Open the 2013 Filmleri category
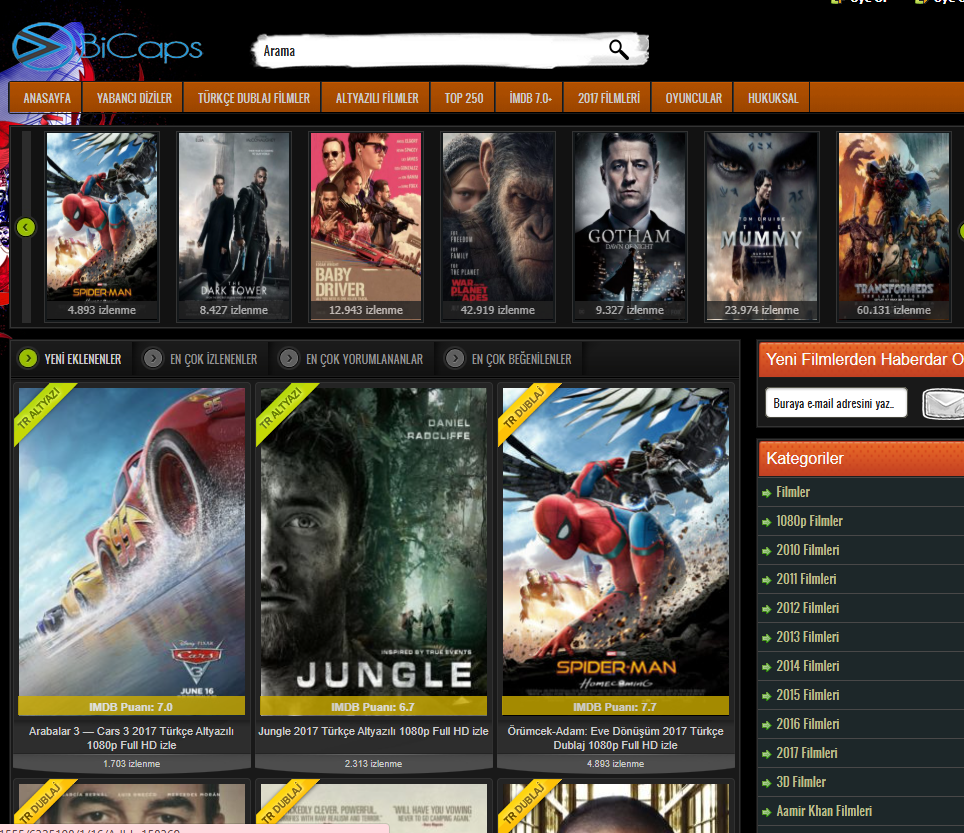964x833 pixels. [807, 636]
